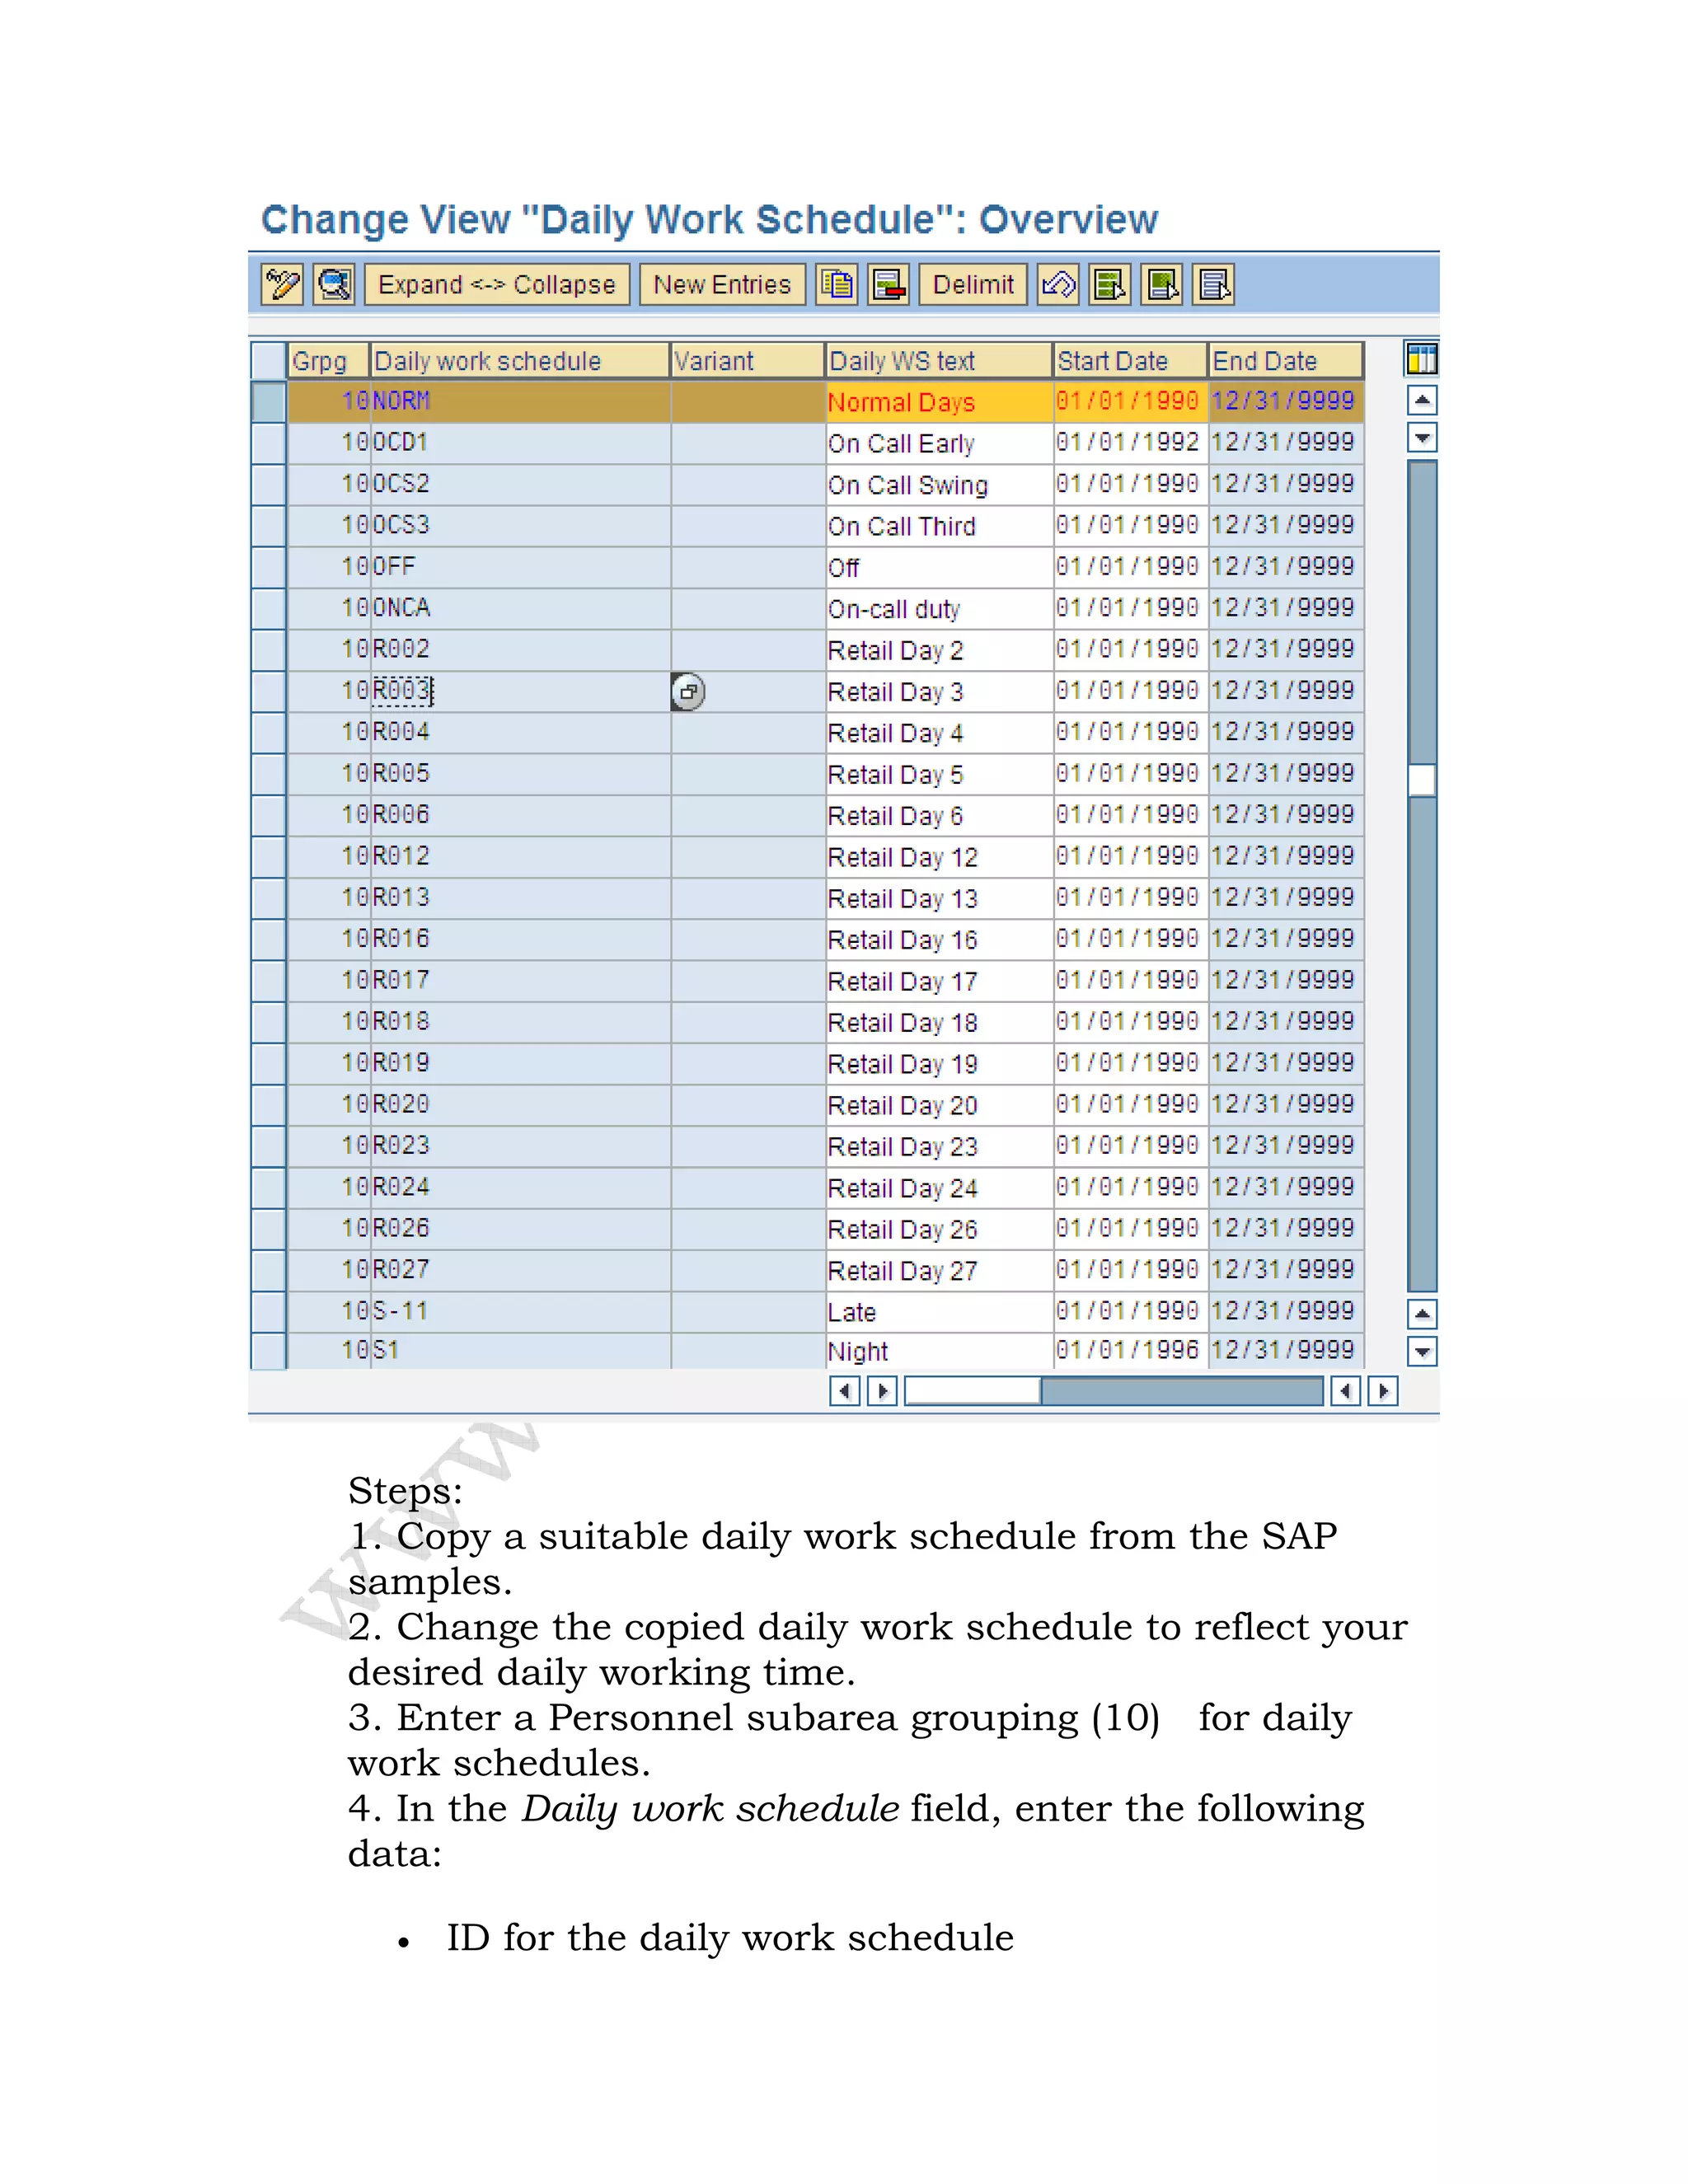Click the End Date column header
Screen dimensions: 1688x2184
coord(1286,361)
